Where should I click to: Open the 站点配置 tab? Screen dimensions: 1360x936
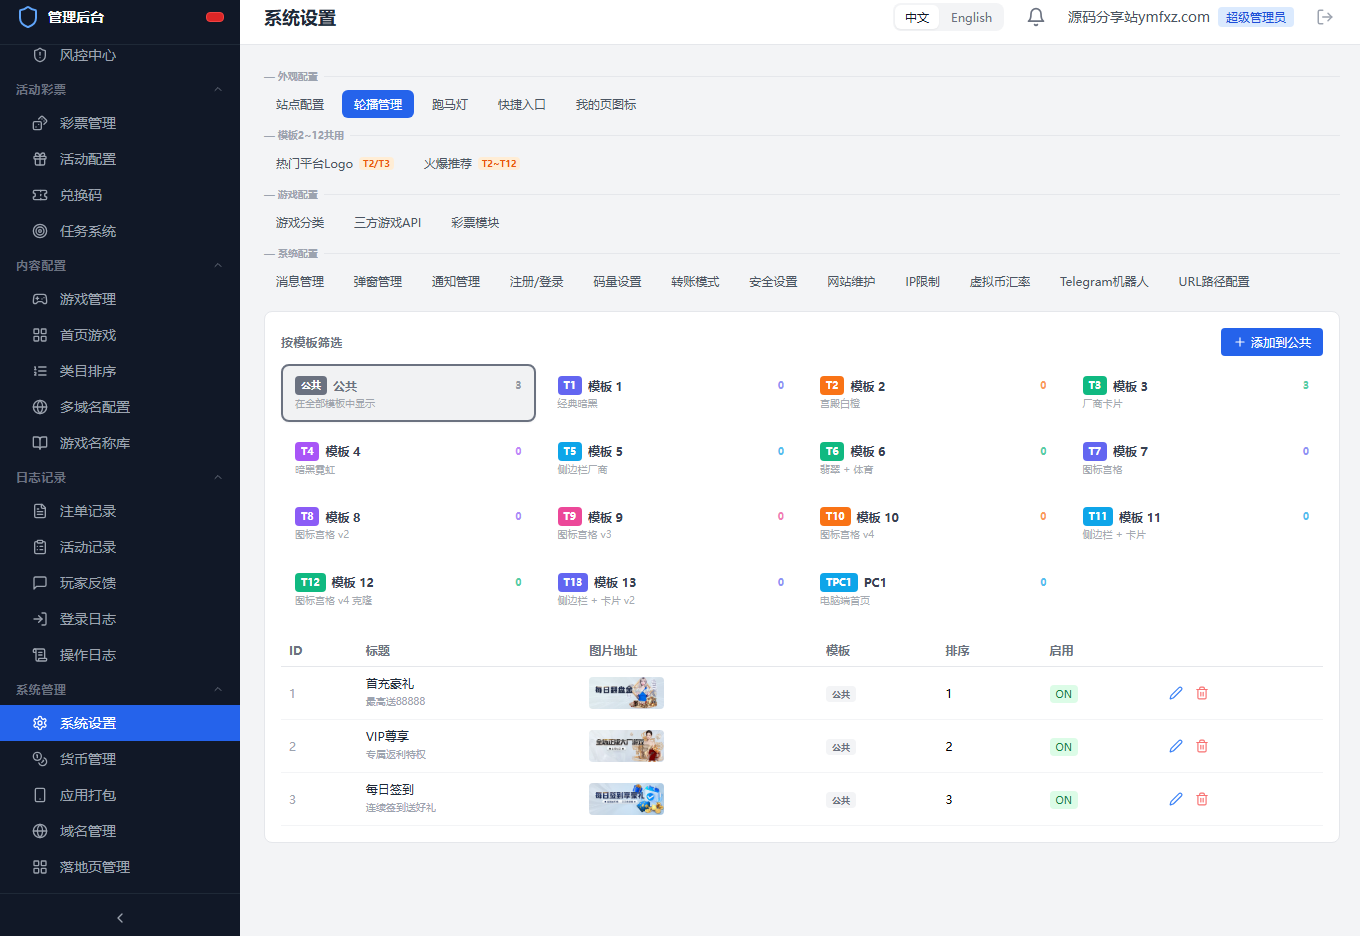click(x=300, y=104)
